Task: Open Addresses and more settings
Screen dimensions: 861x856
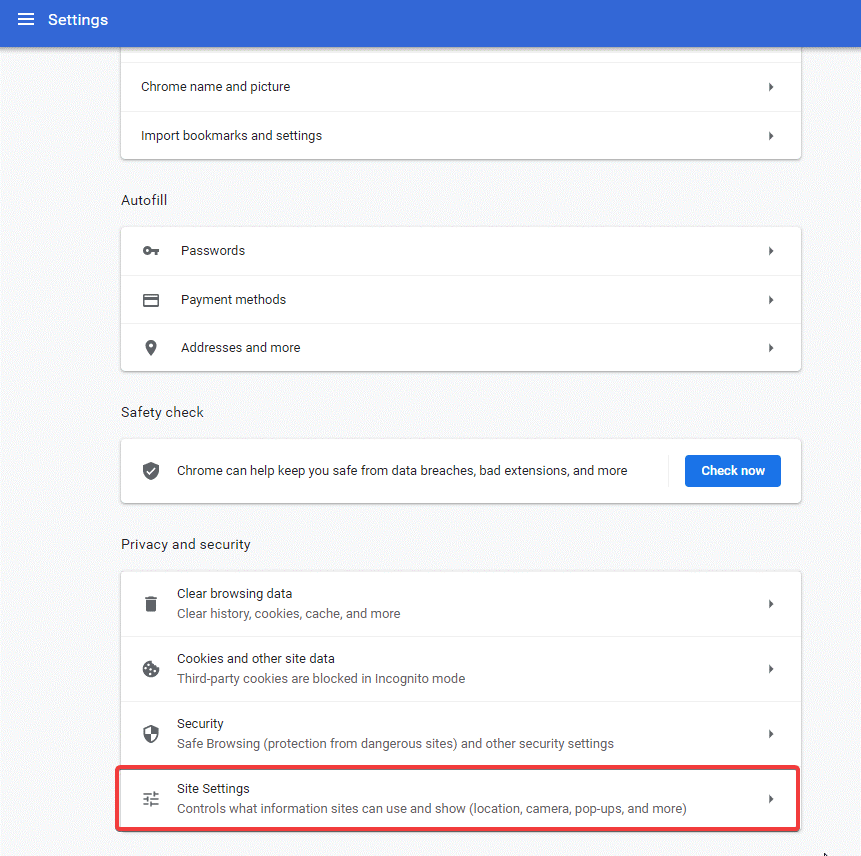Action: point(460,347)
